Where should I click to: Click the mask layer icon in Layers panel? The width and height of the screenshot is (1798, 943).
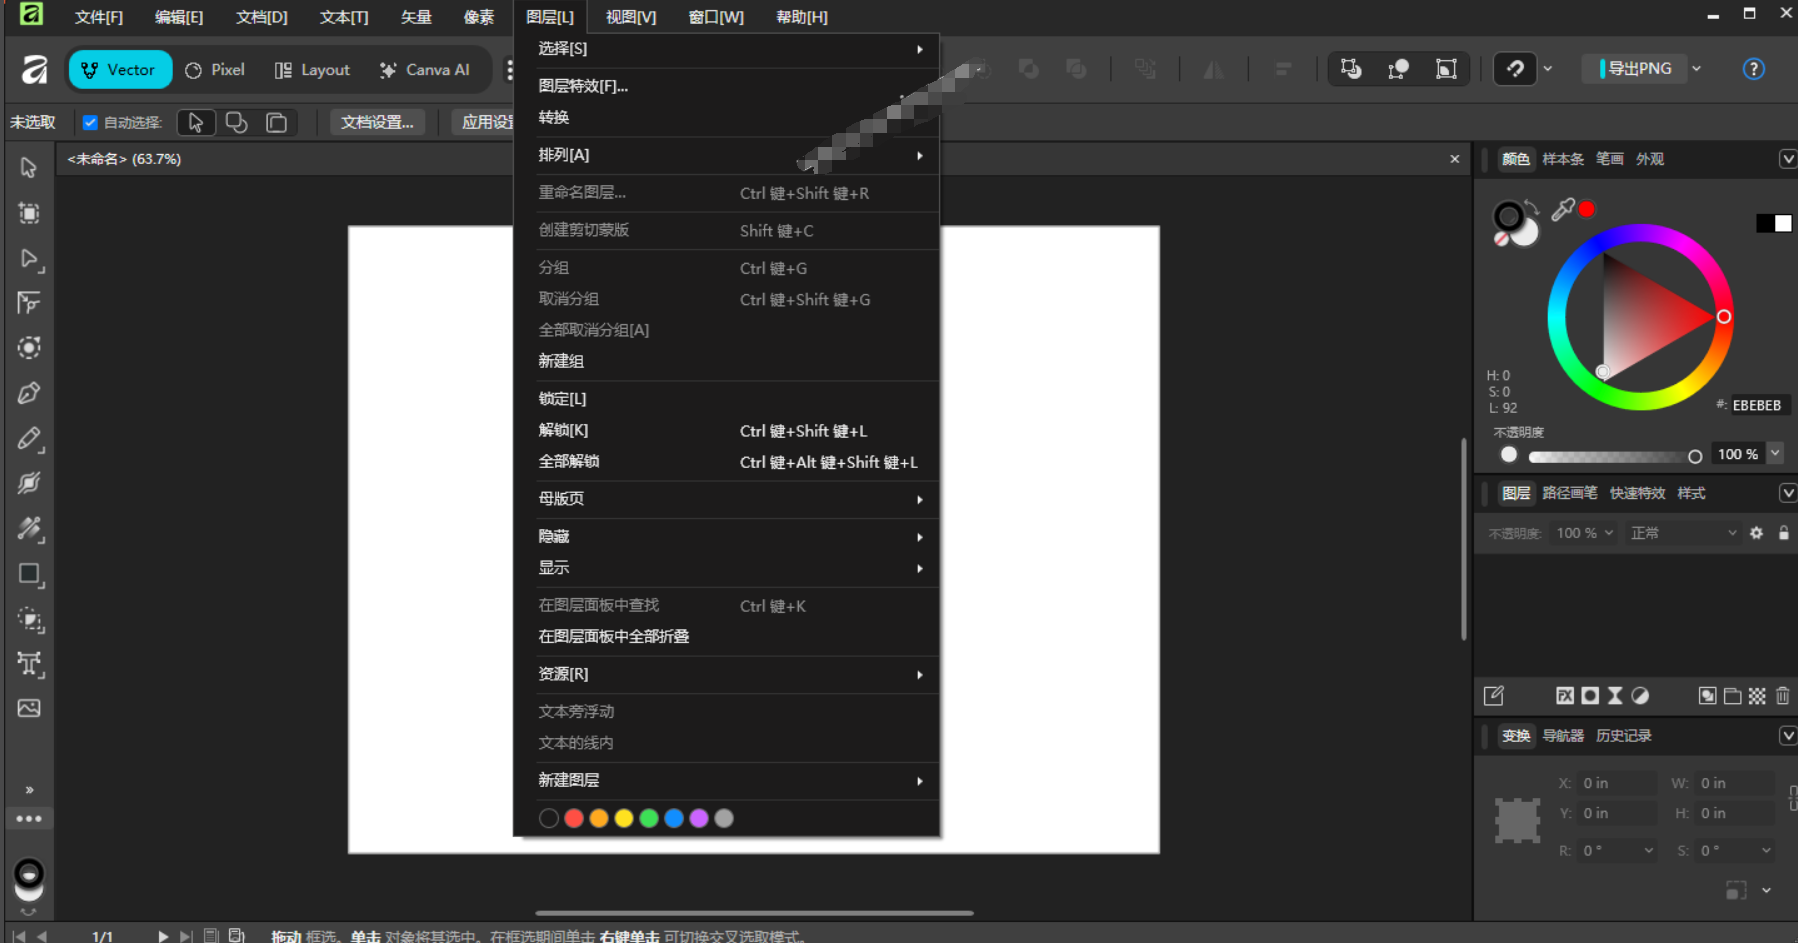[1590, 696]
